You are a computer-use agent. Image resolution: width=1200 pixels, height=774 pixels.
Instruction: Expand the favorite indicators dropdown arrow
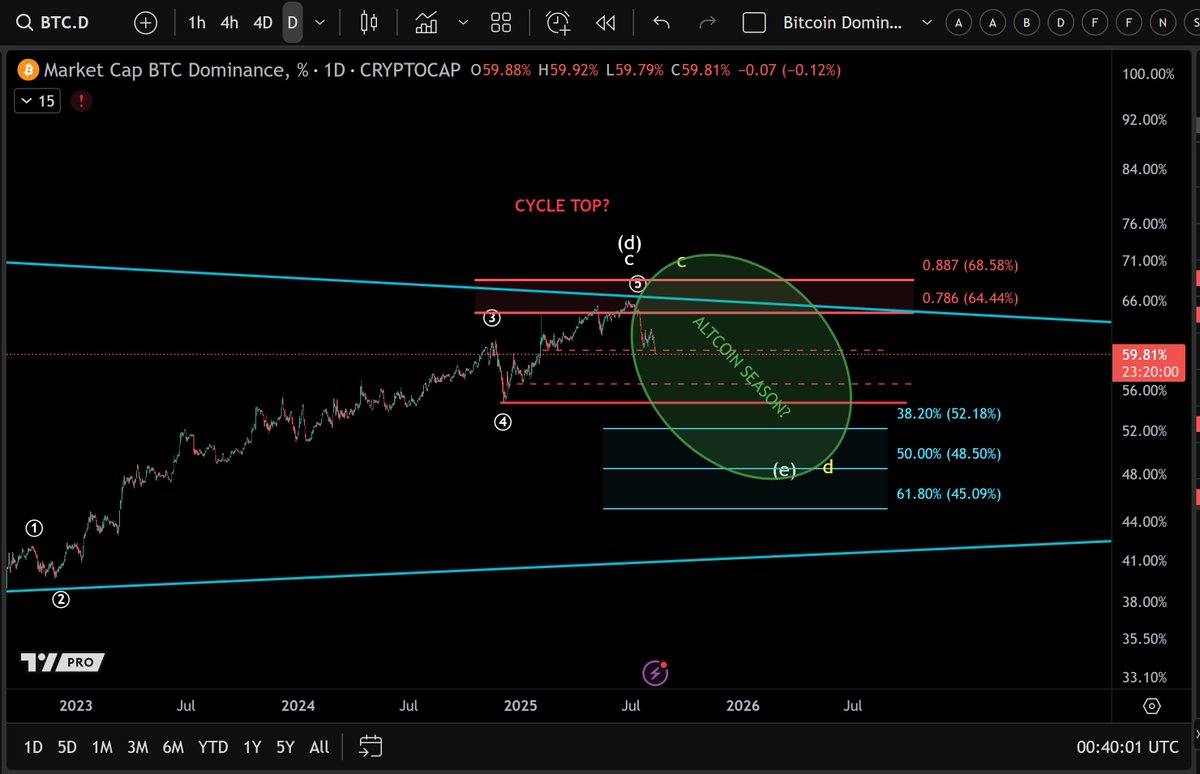pos(462,22)
